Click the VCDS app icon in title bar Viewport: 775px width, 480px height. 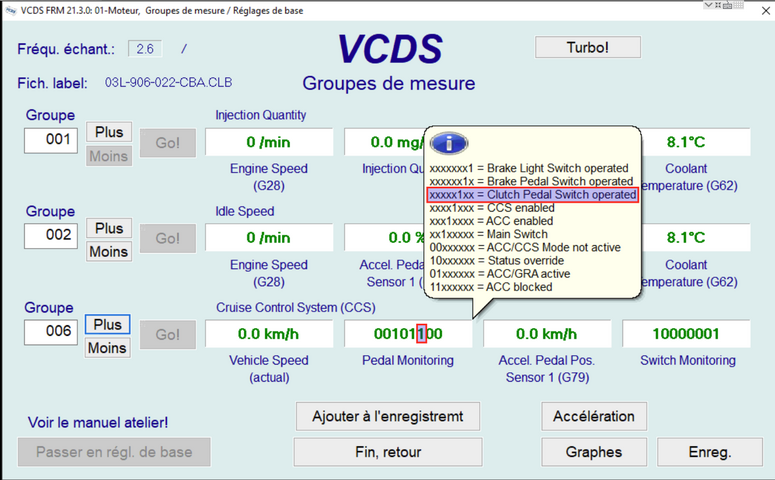11,10
